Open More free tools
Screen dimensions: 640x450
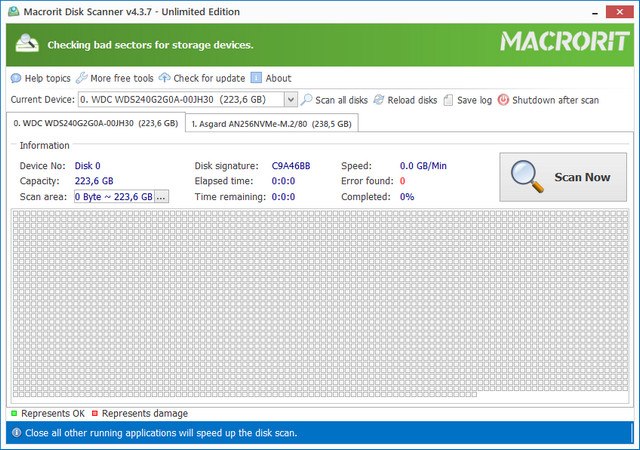coord(114,78)
